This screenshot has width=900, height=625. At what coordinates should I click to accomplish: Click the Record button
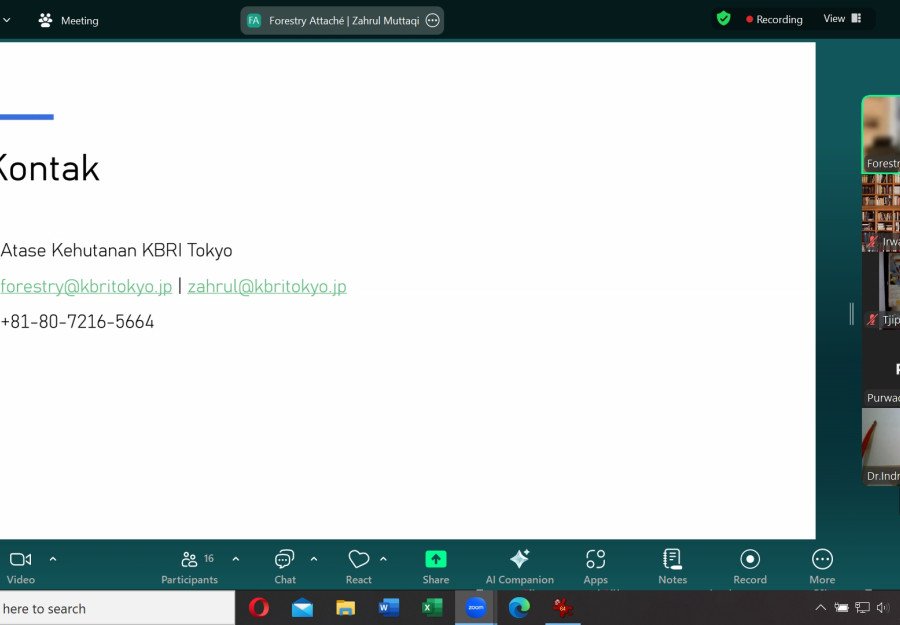pos(750,567)
